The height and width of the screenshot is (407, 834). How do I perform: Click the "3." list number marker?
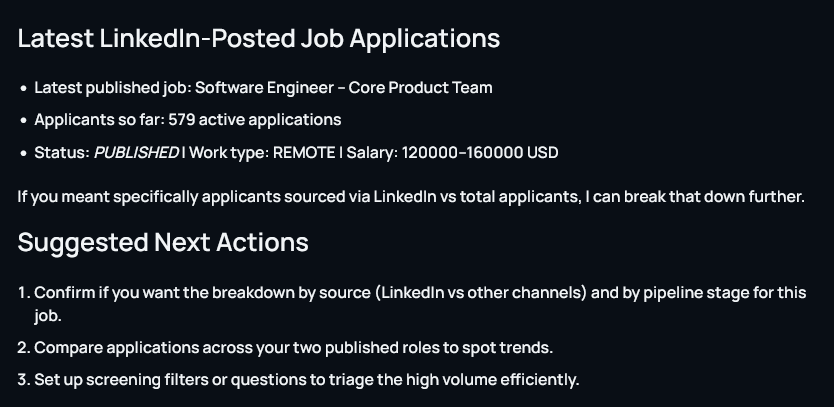click(24, 380)
